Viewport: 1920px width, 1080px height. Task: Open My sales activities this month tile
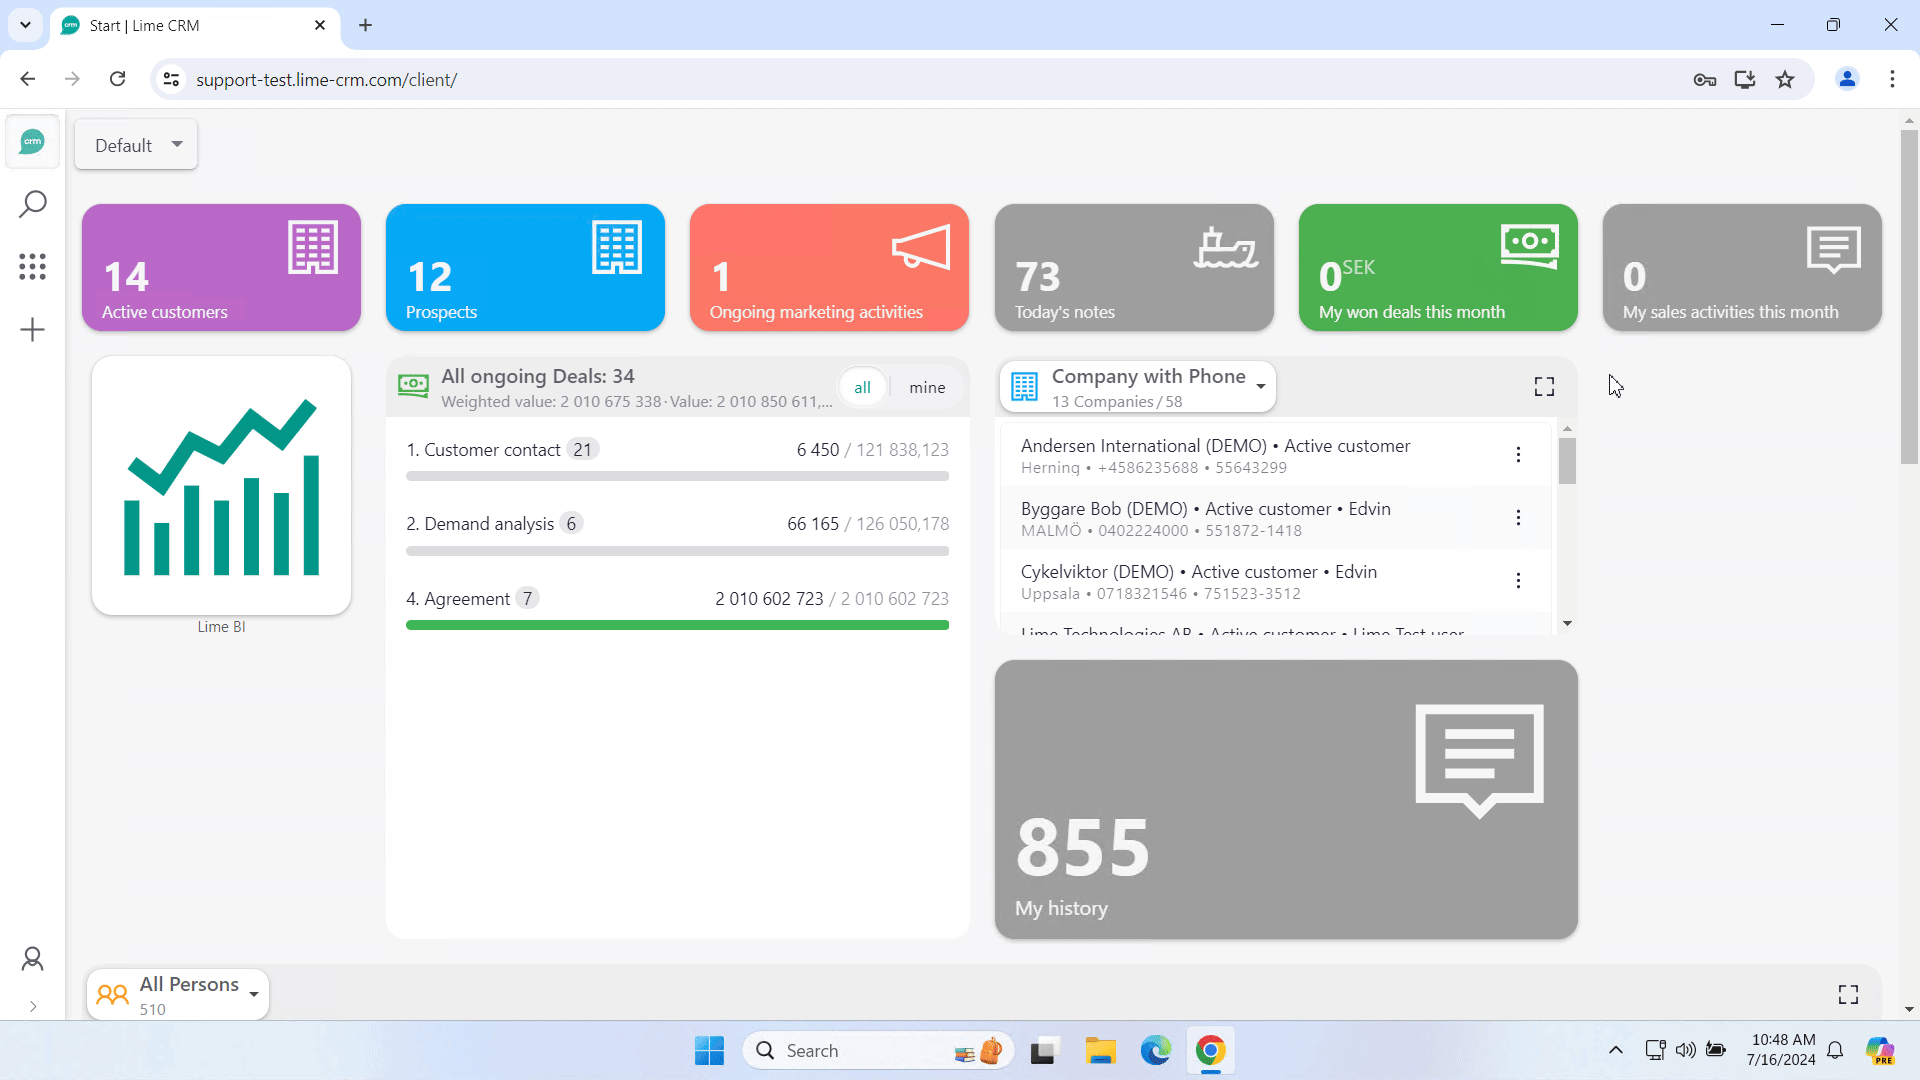point(1742,268)
